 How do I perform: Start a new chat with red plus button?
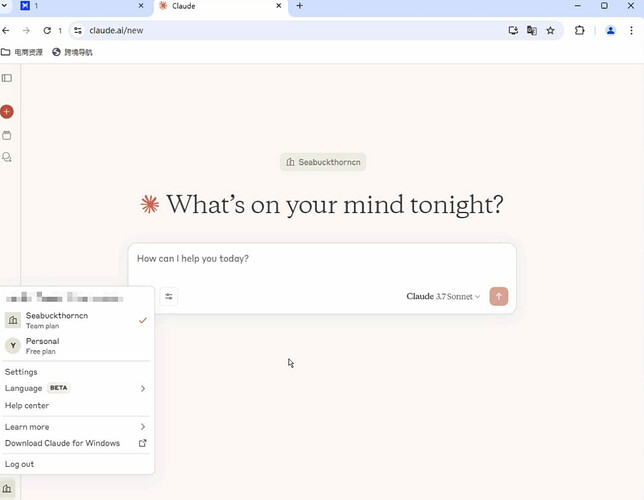pos(7,111)
